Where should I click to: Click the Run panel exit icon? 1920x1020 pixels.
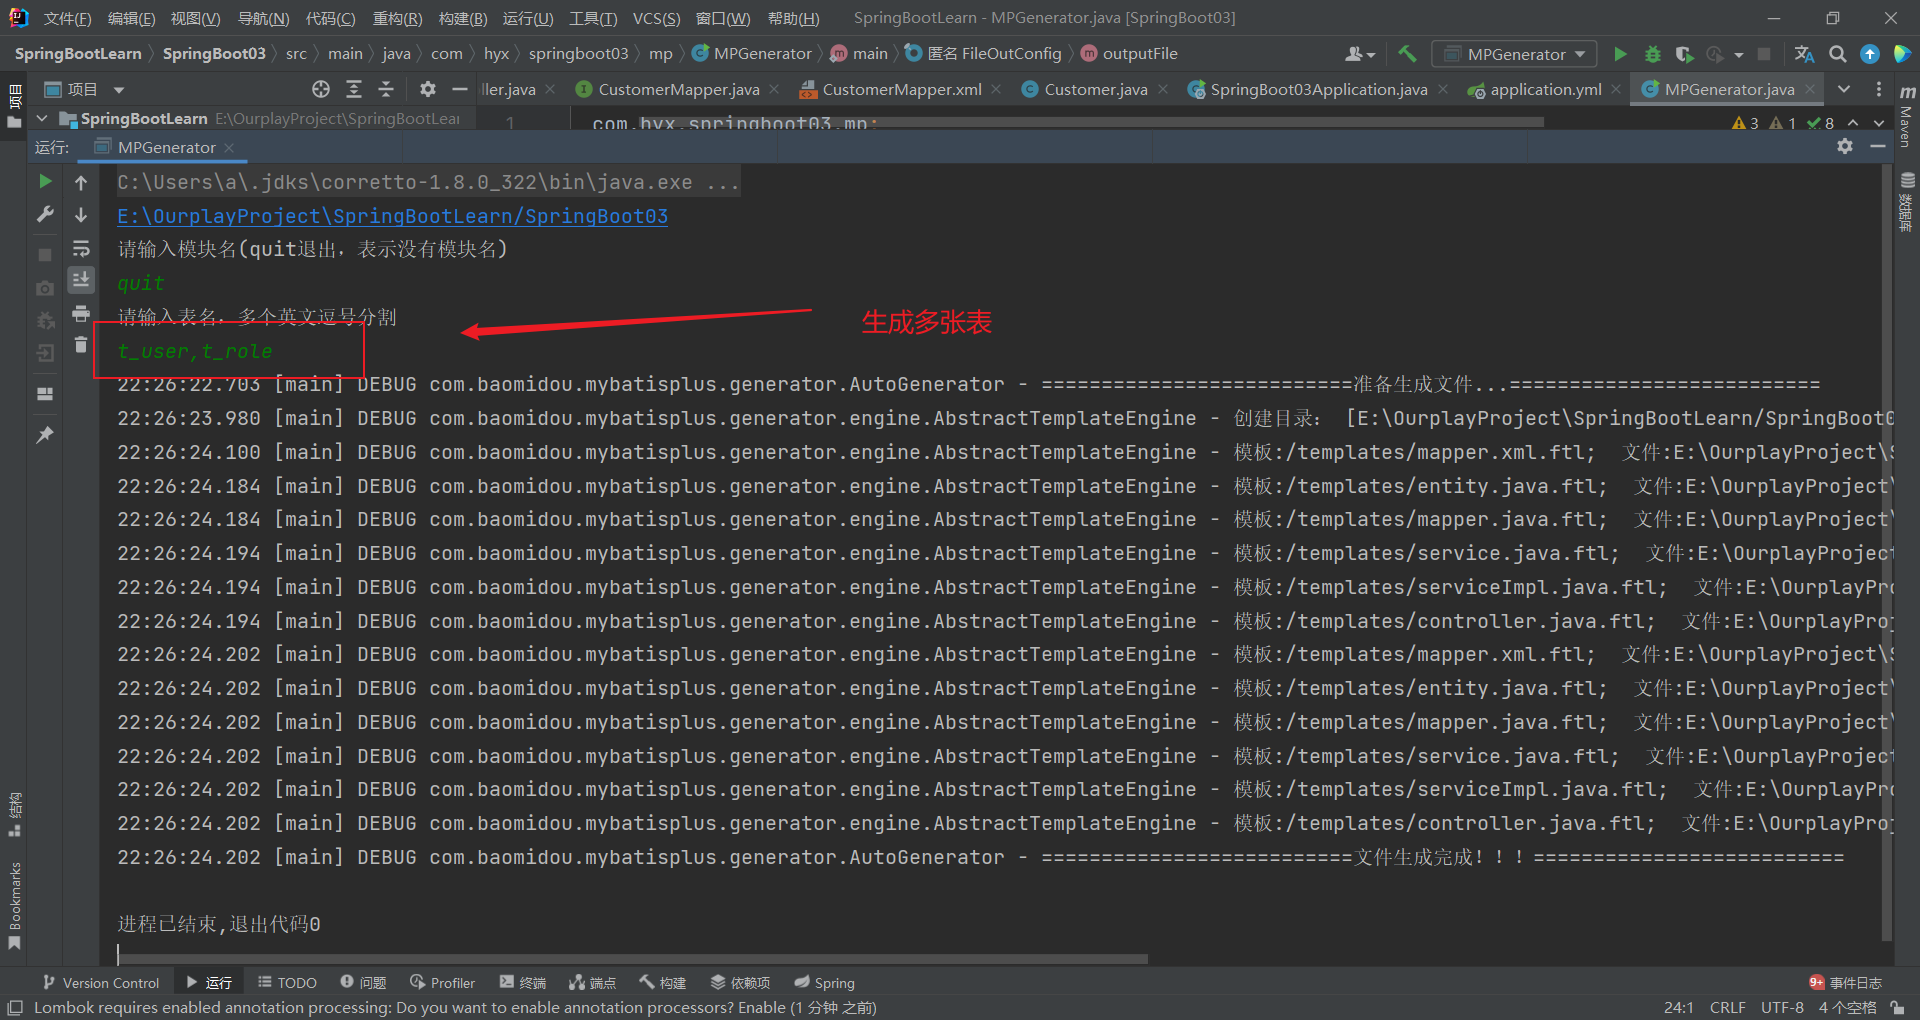coord(45,353)
